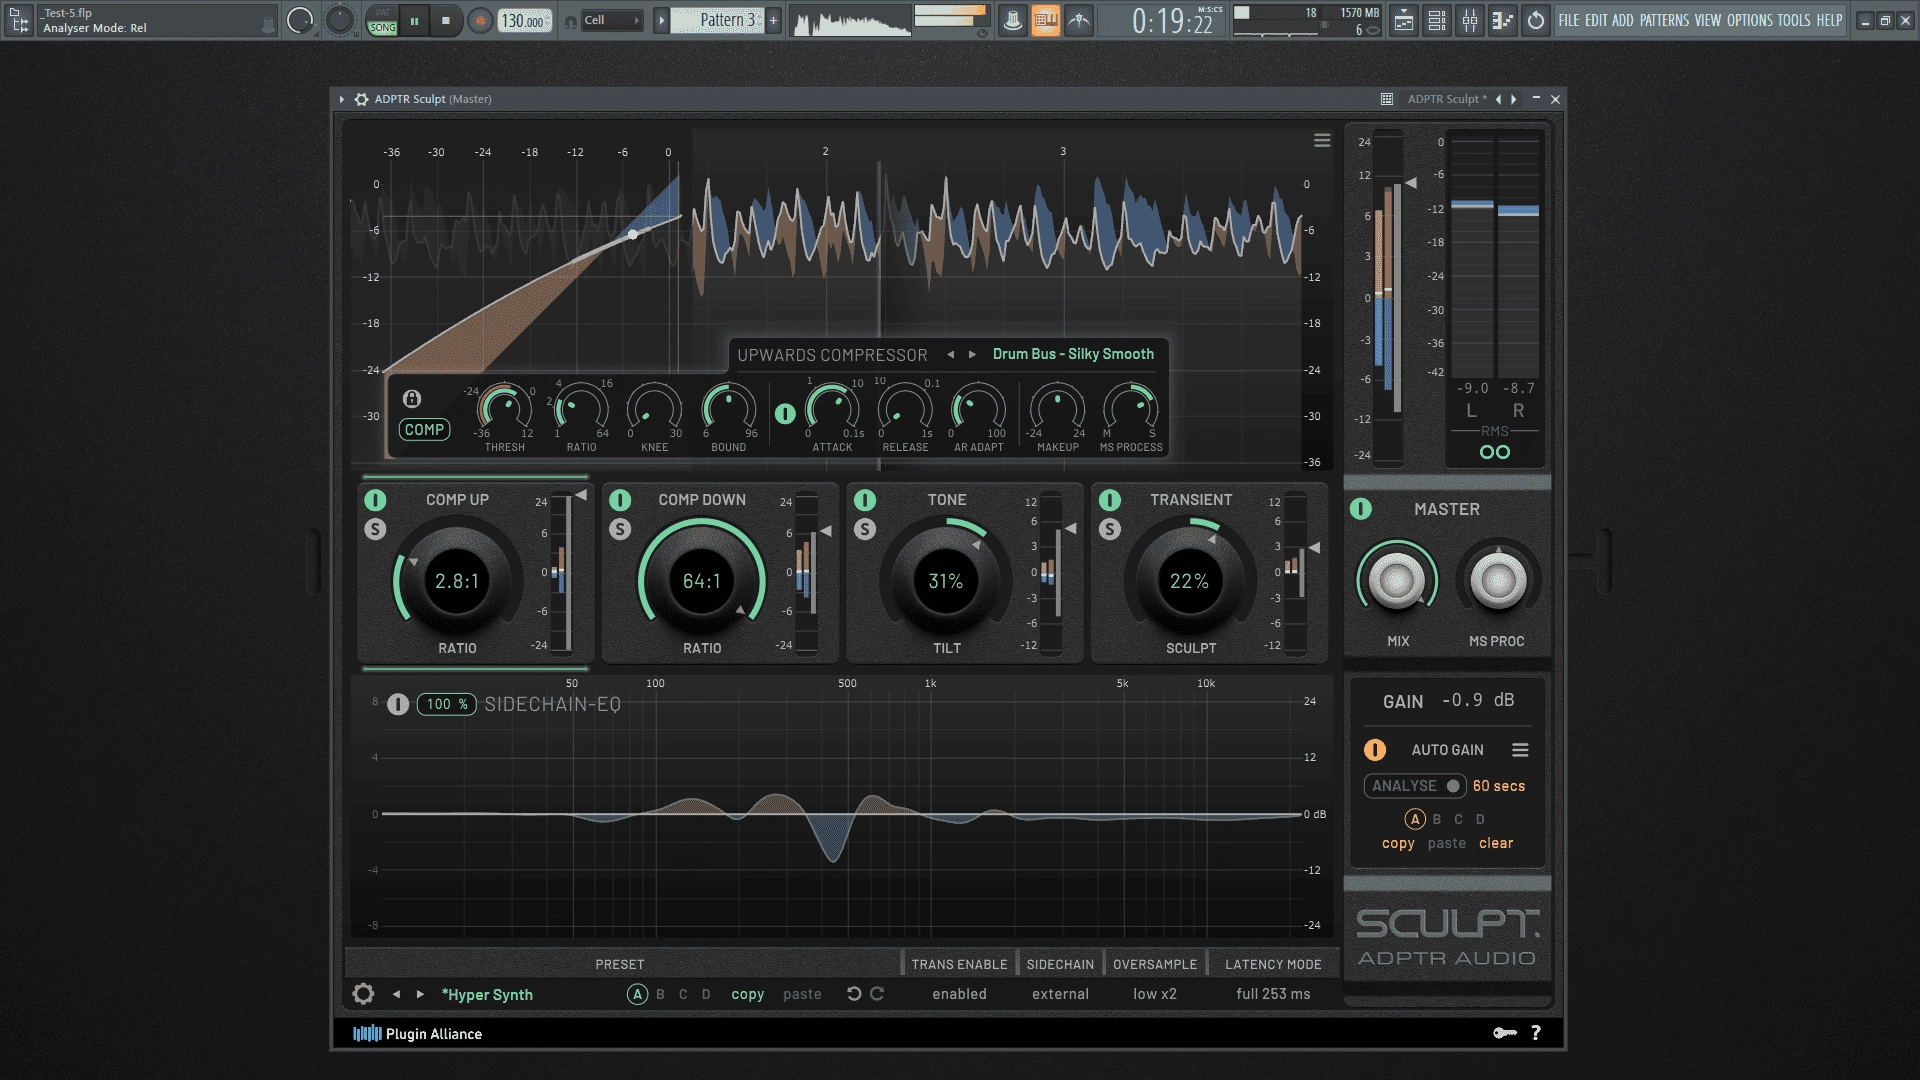
Task: Pause playback in FL Studio transport
Action: tap(414, 20)
